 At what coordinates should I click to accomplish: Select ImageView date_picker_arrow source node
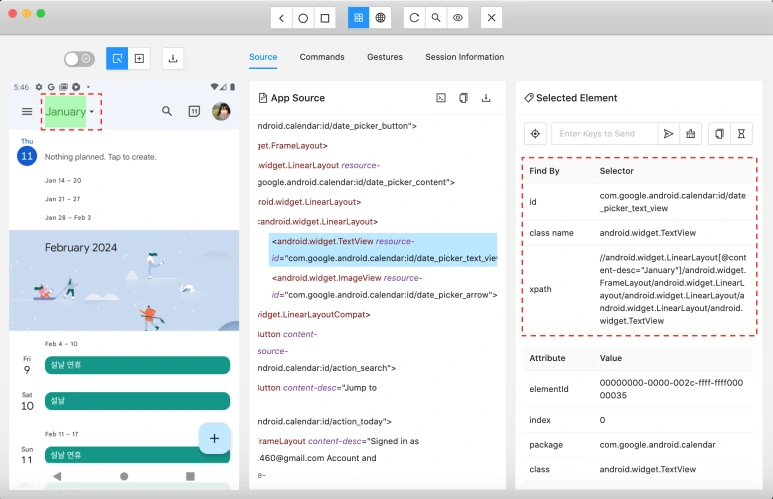(x=384, y=286)
